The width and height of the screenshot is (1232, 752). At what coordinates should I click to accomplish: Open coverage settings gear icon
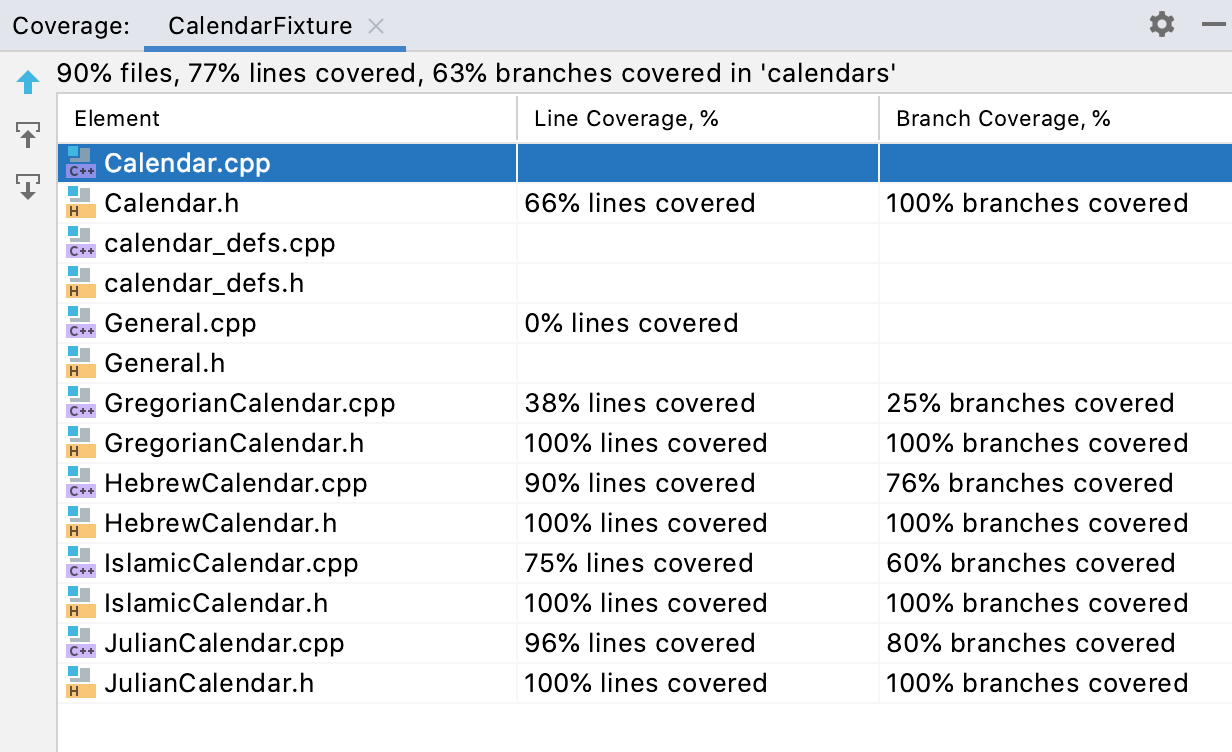[x=1162, y=25]
